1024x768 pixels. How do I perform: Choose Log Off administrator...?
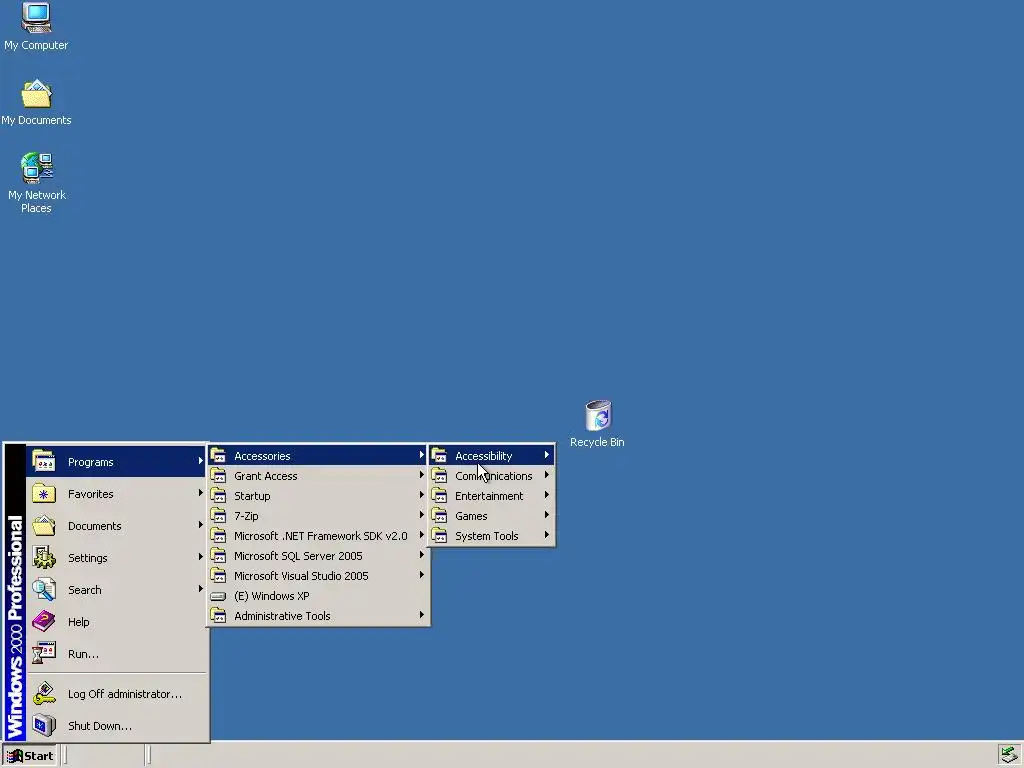coord(117,694)
